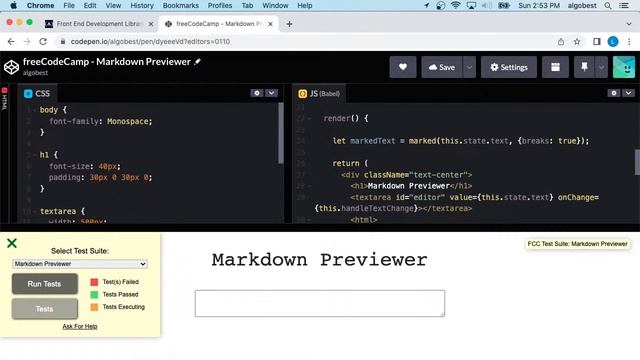Select the CSS editor tab
640x360 pixels.
[x=37, y=93]
